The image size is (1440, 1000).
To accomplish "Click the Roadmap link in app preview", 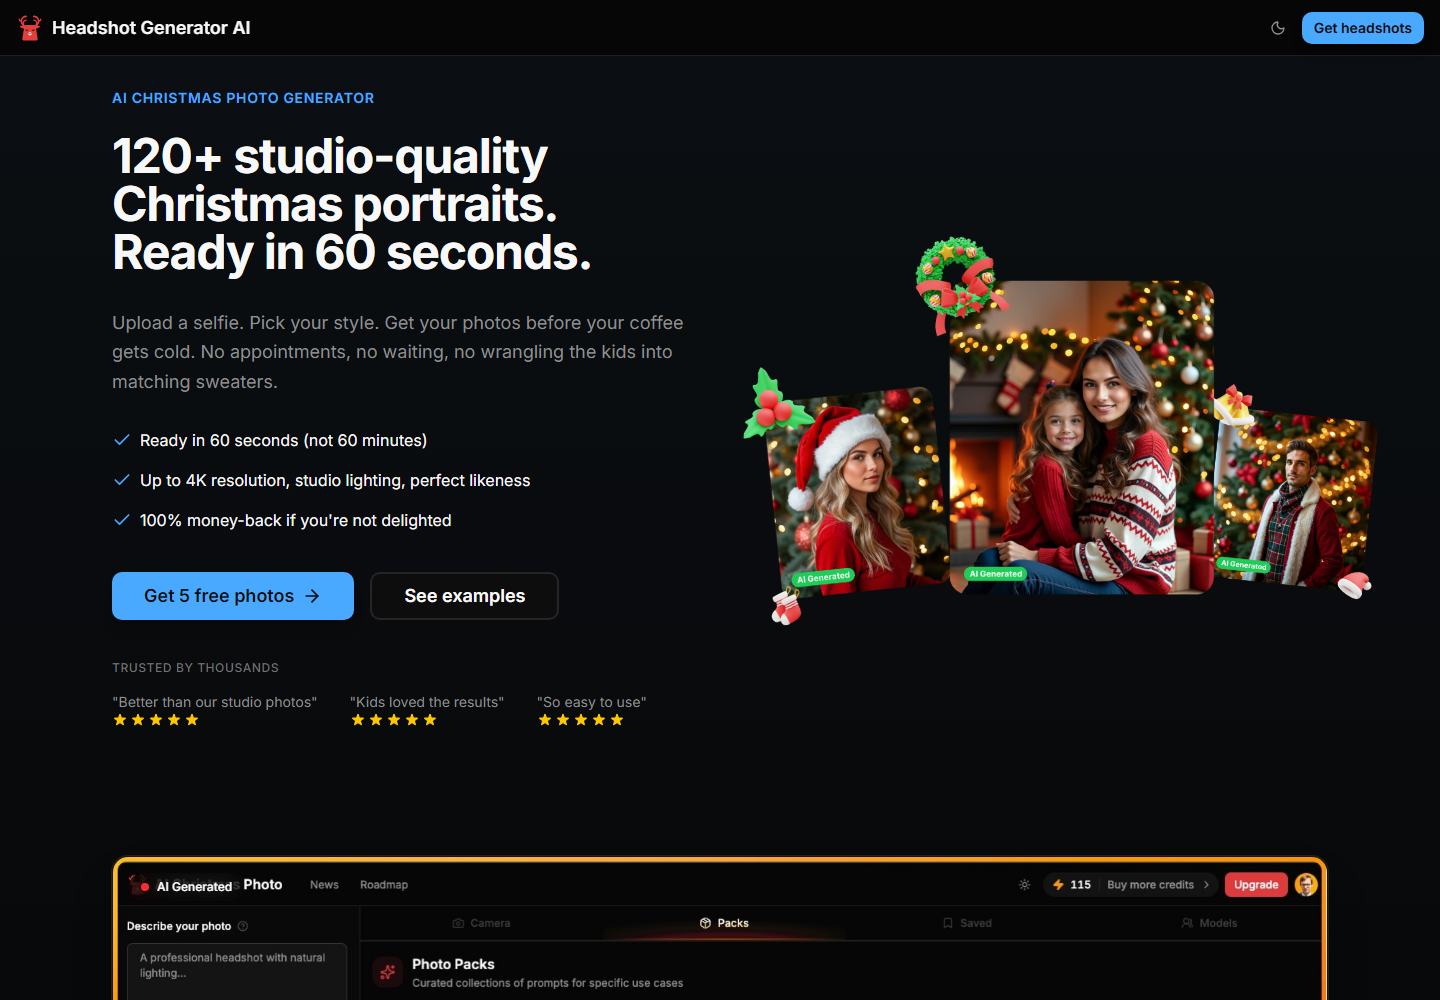I will (x=384, y=885).
